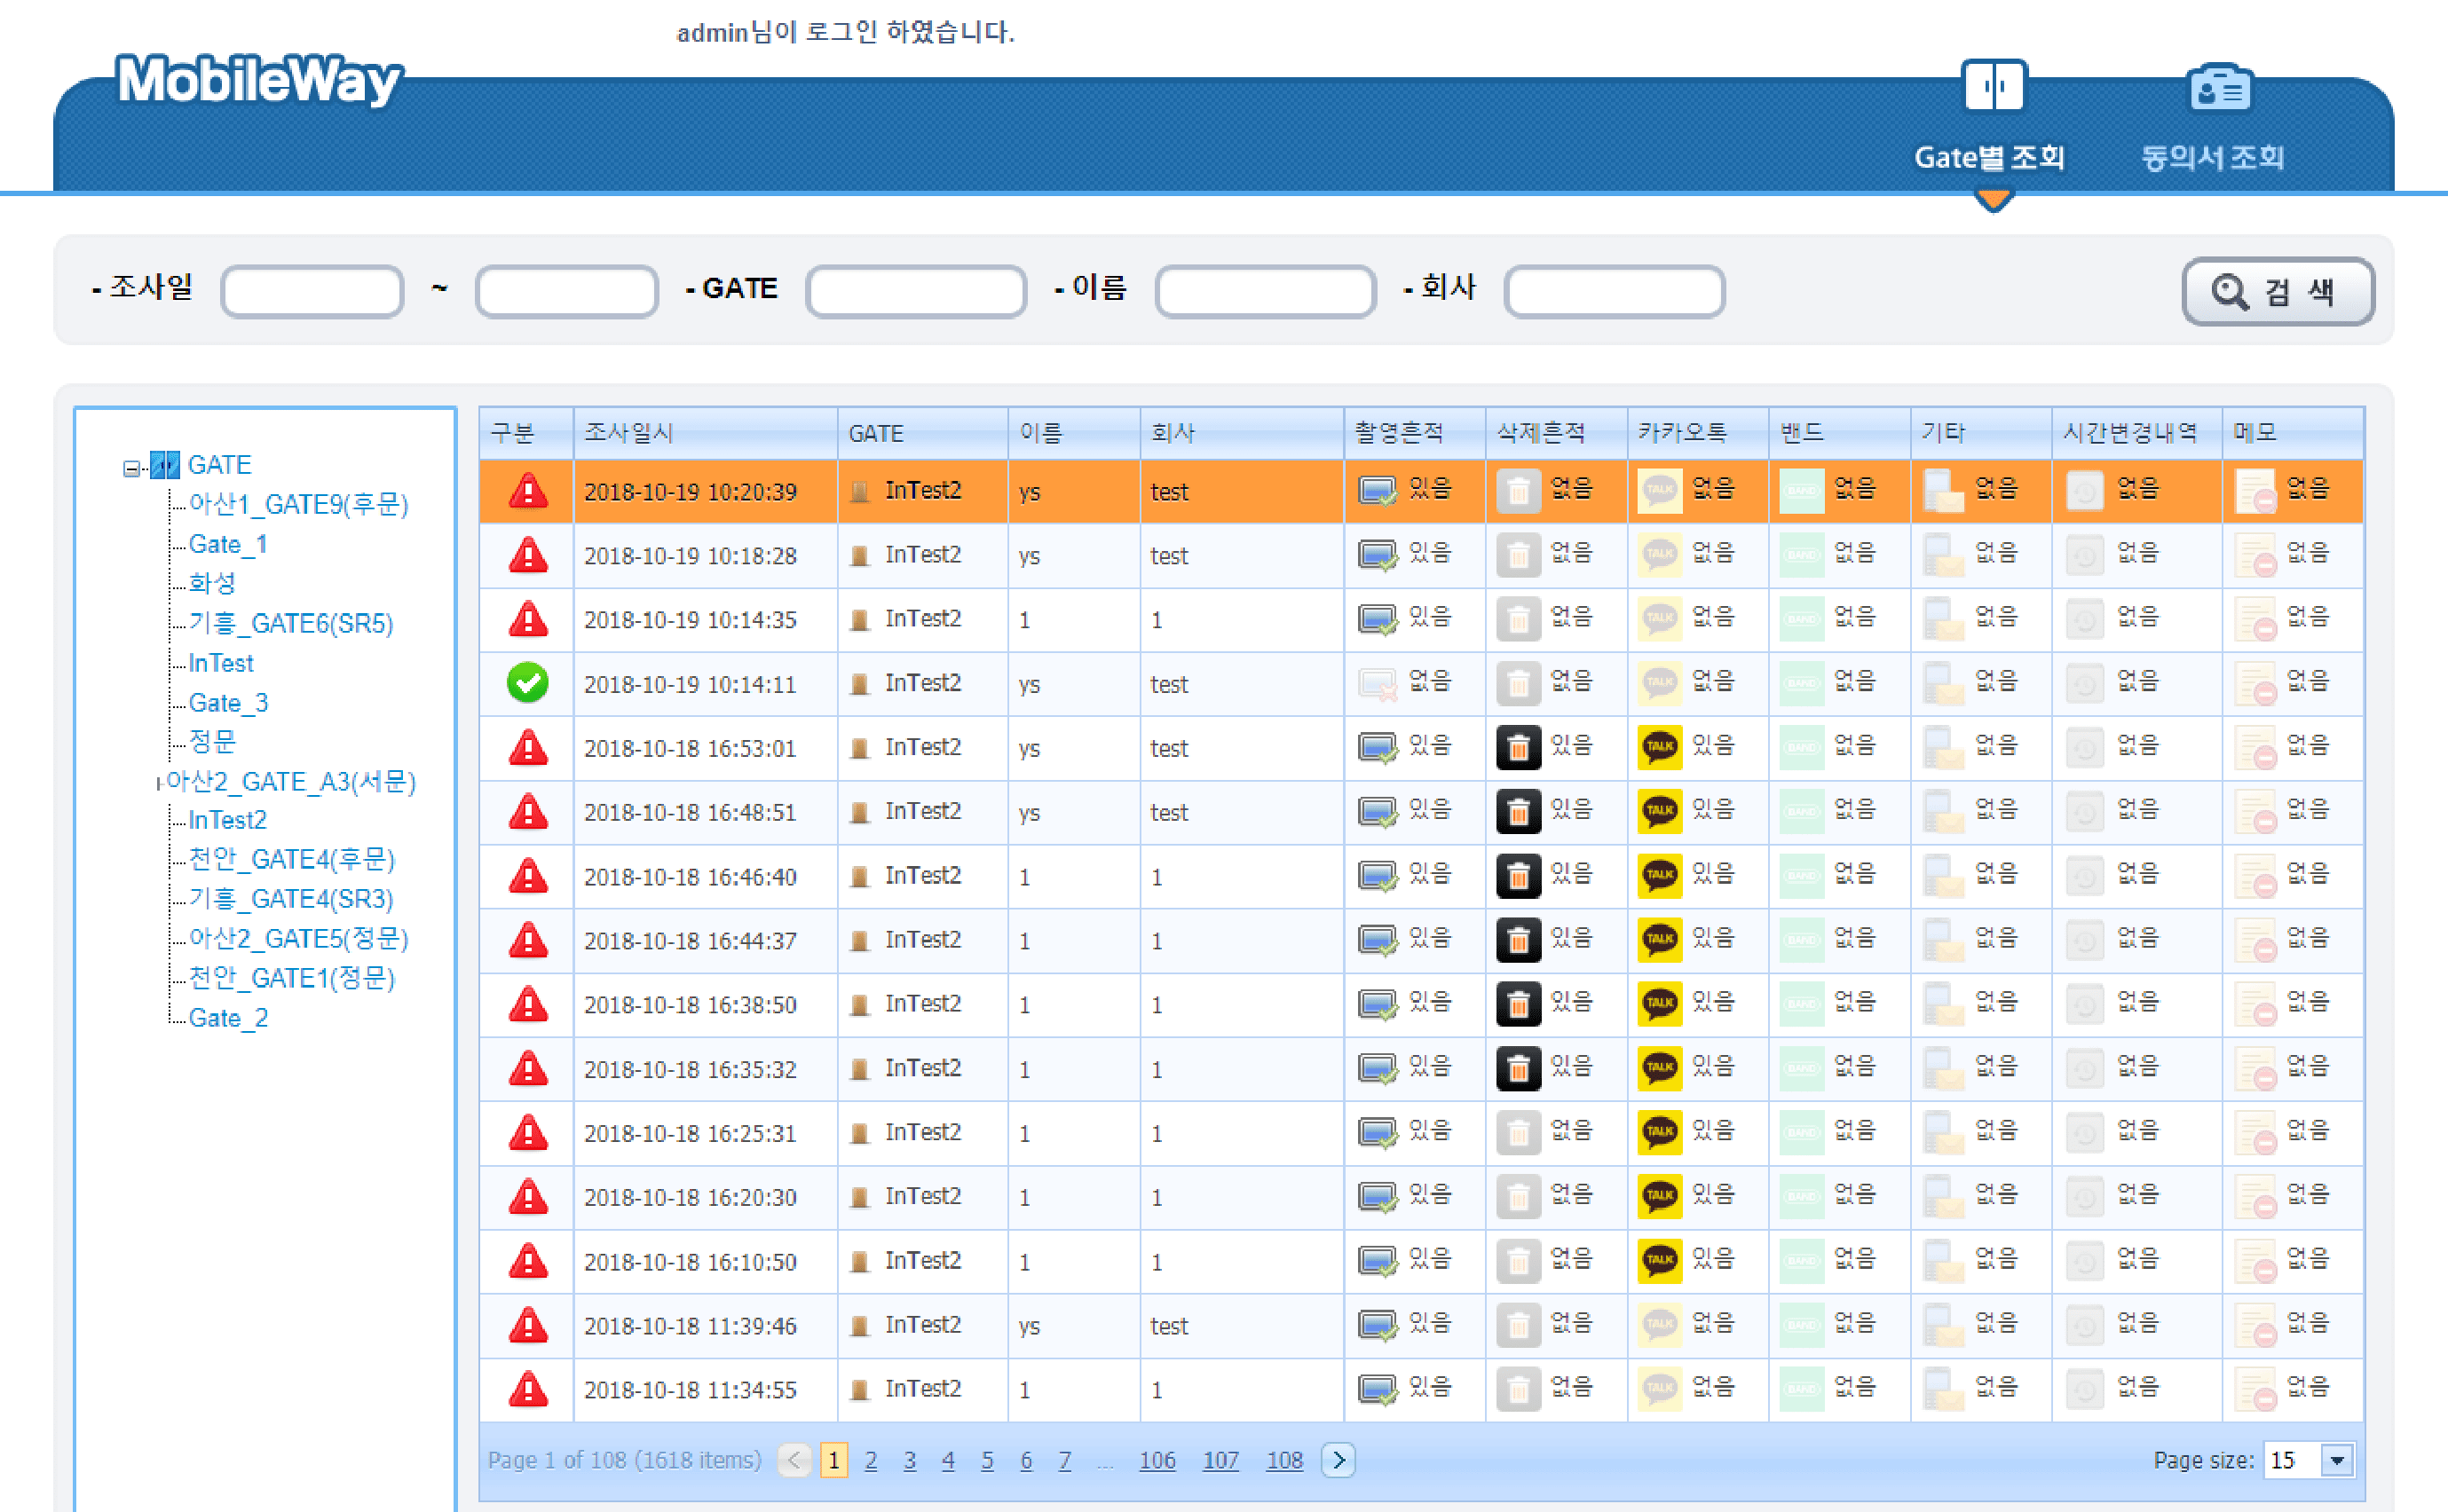Click the MobileWay logo
Screen dimensions: 2448x1512
point(259,80)
